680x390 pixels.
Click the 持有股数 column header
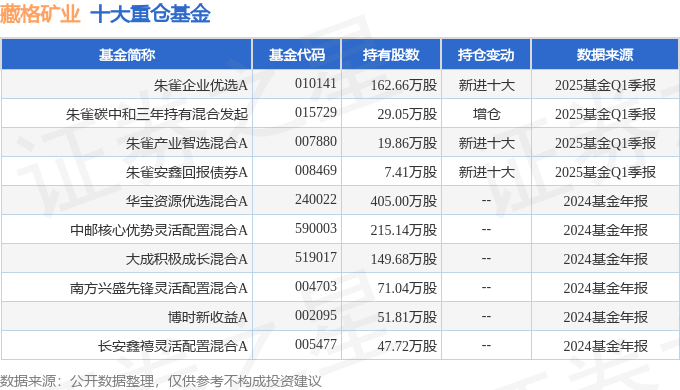click(391, 55)
